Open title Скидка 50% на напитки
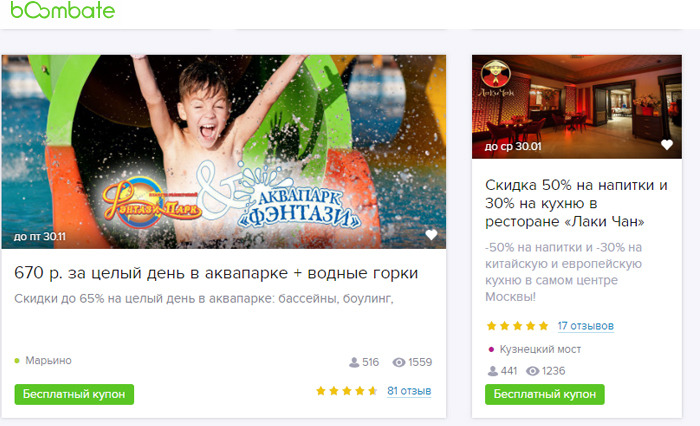The width and height of the screenshot is (700, 426). [576, 203]
